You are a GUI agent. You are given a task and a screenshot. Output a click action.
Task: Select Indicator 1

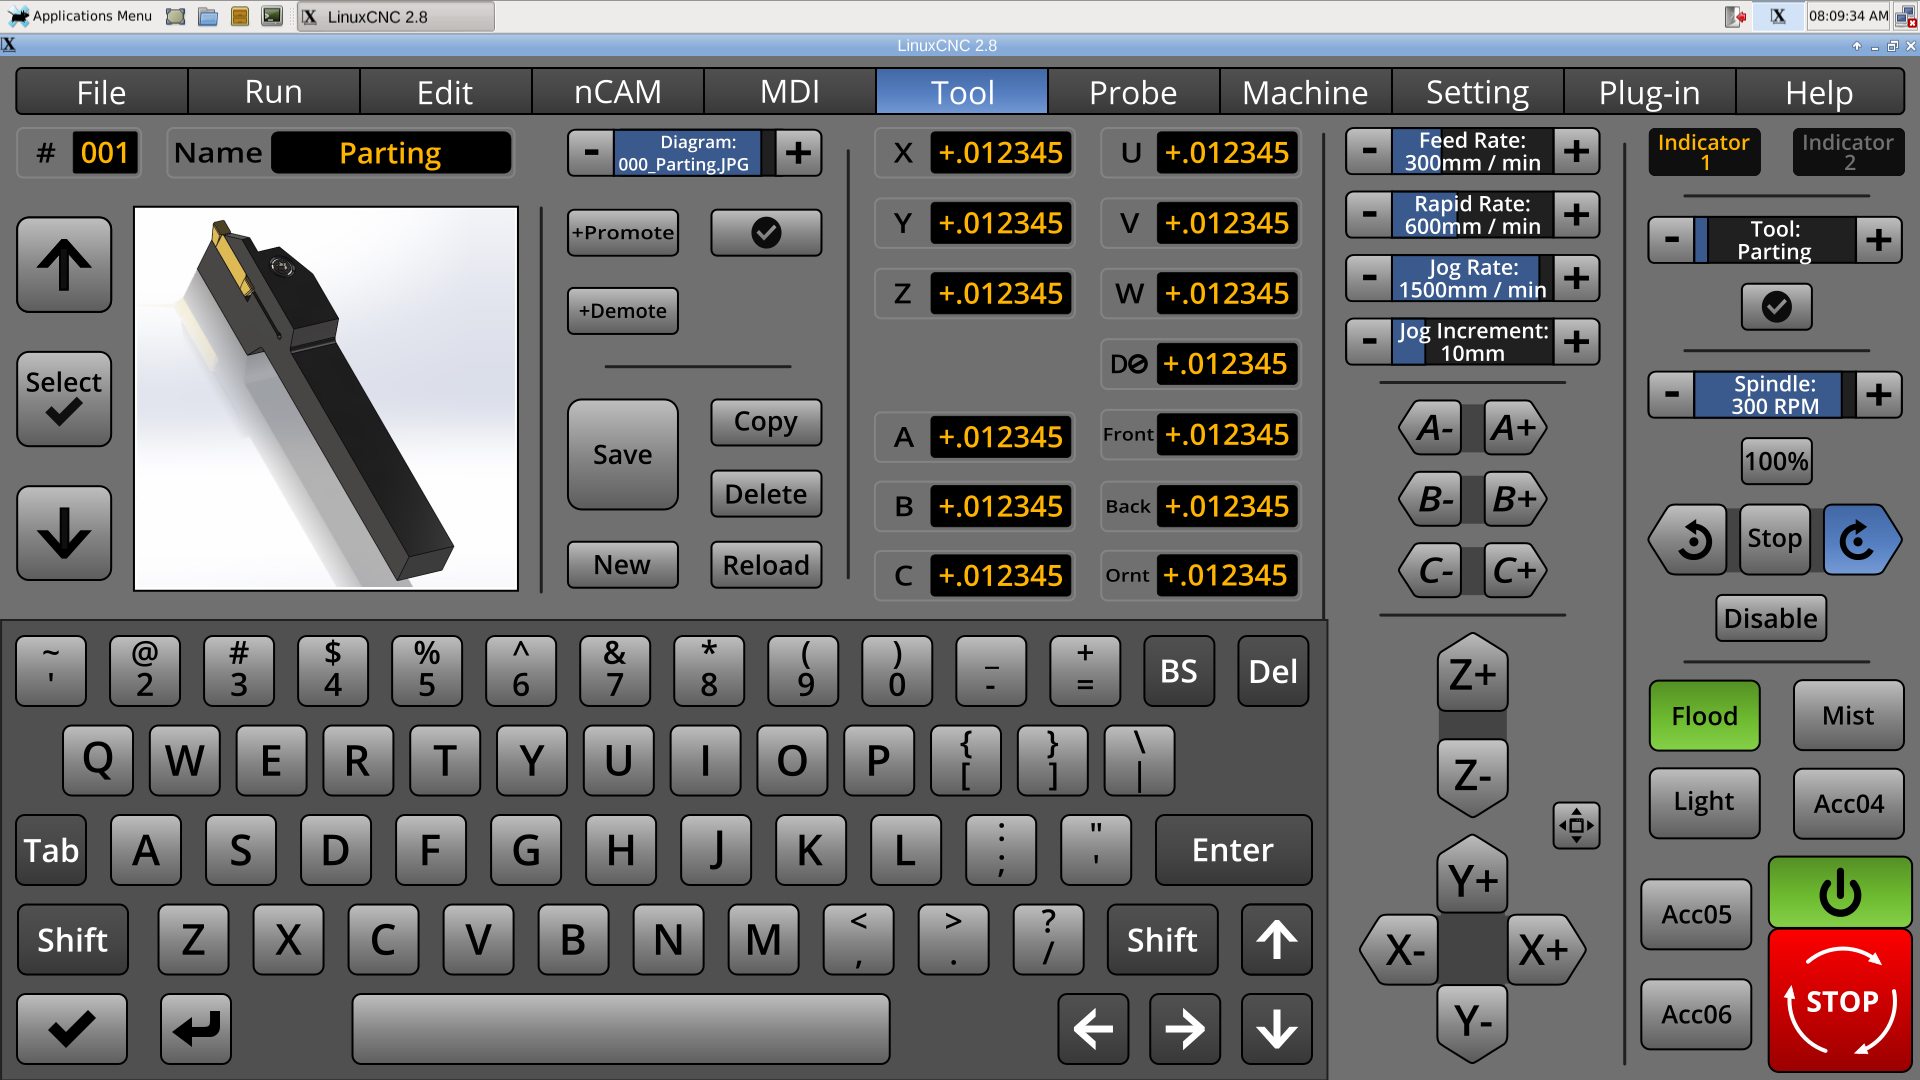coord(1704,152)
